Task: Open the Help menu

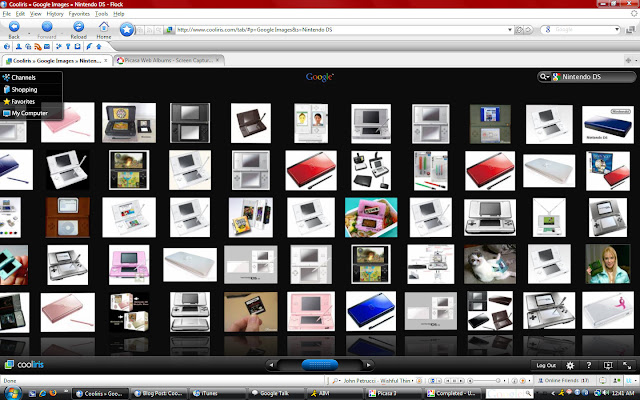Action: point(119,13)
